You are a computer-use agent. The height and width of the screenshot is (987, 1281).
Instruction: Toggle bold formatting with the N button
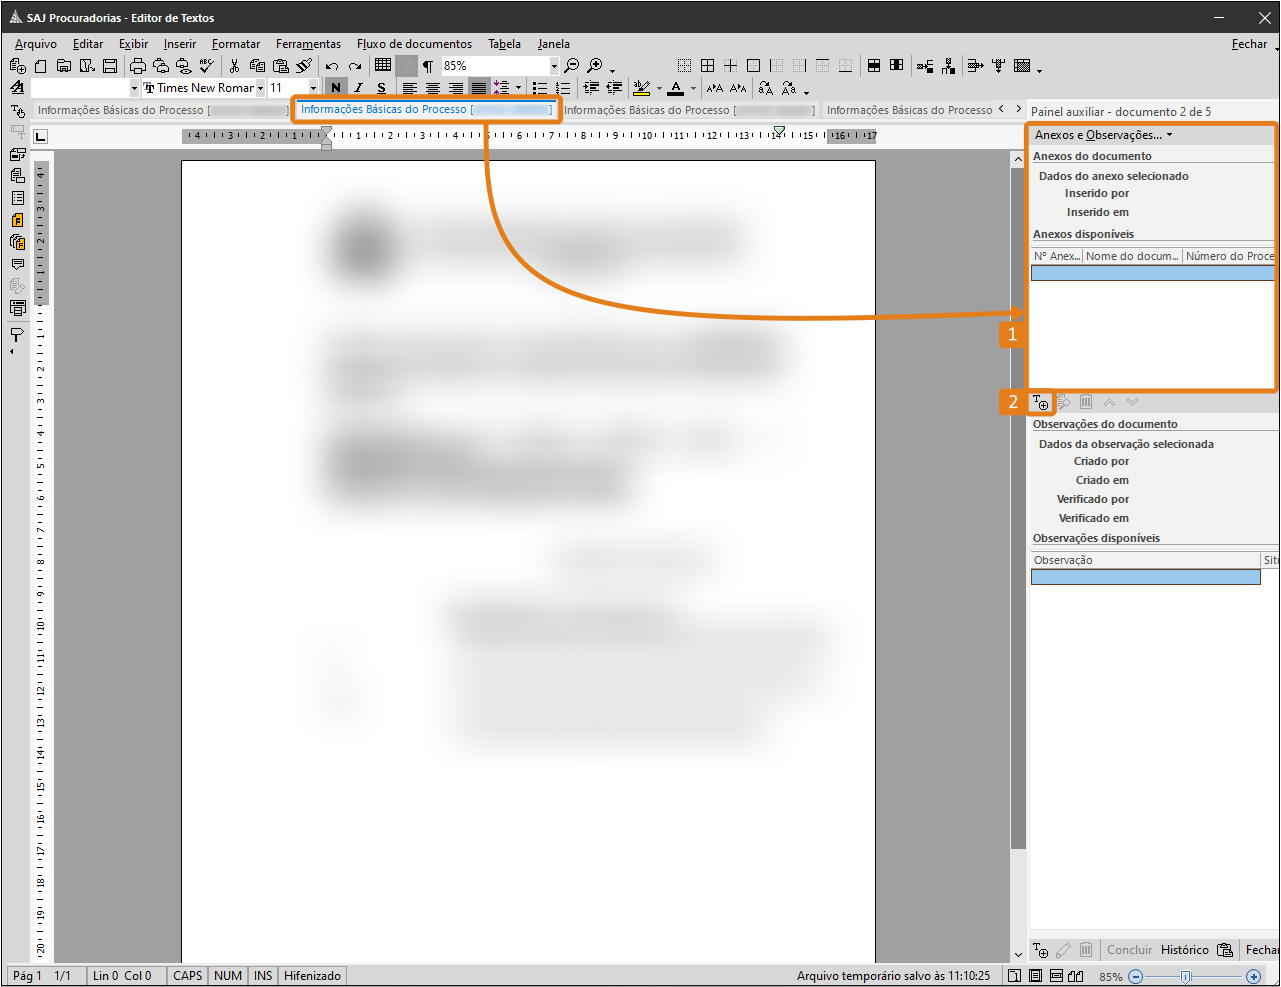click(x=336, y=88)
